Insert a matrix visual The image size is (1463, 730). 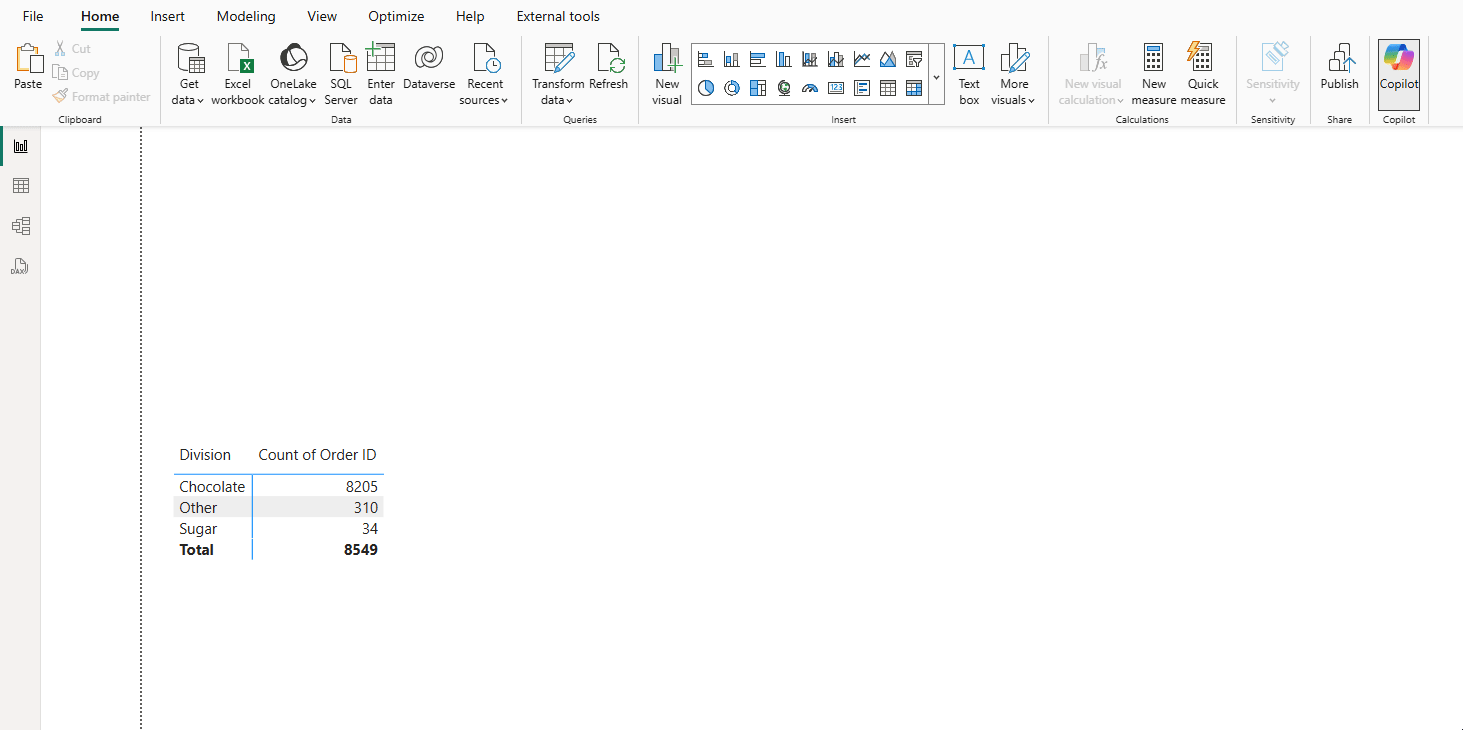[914, 88]
